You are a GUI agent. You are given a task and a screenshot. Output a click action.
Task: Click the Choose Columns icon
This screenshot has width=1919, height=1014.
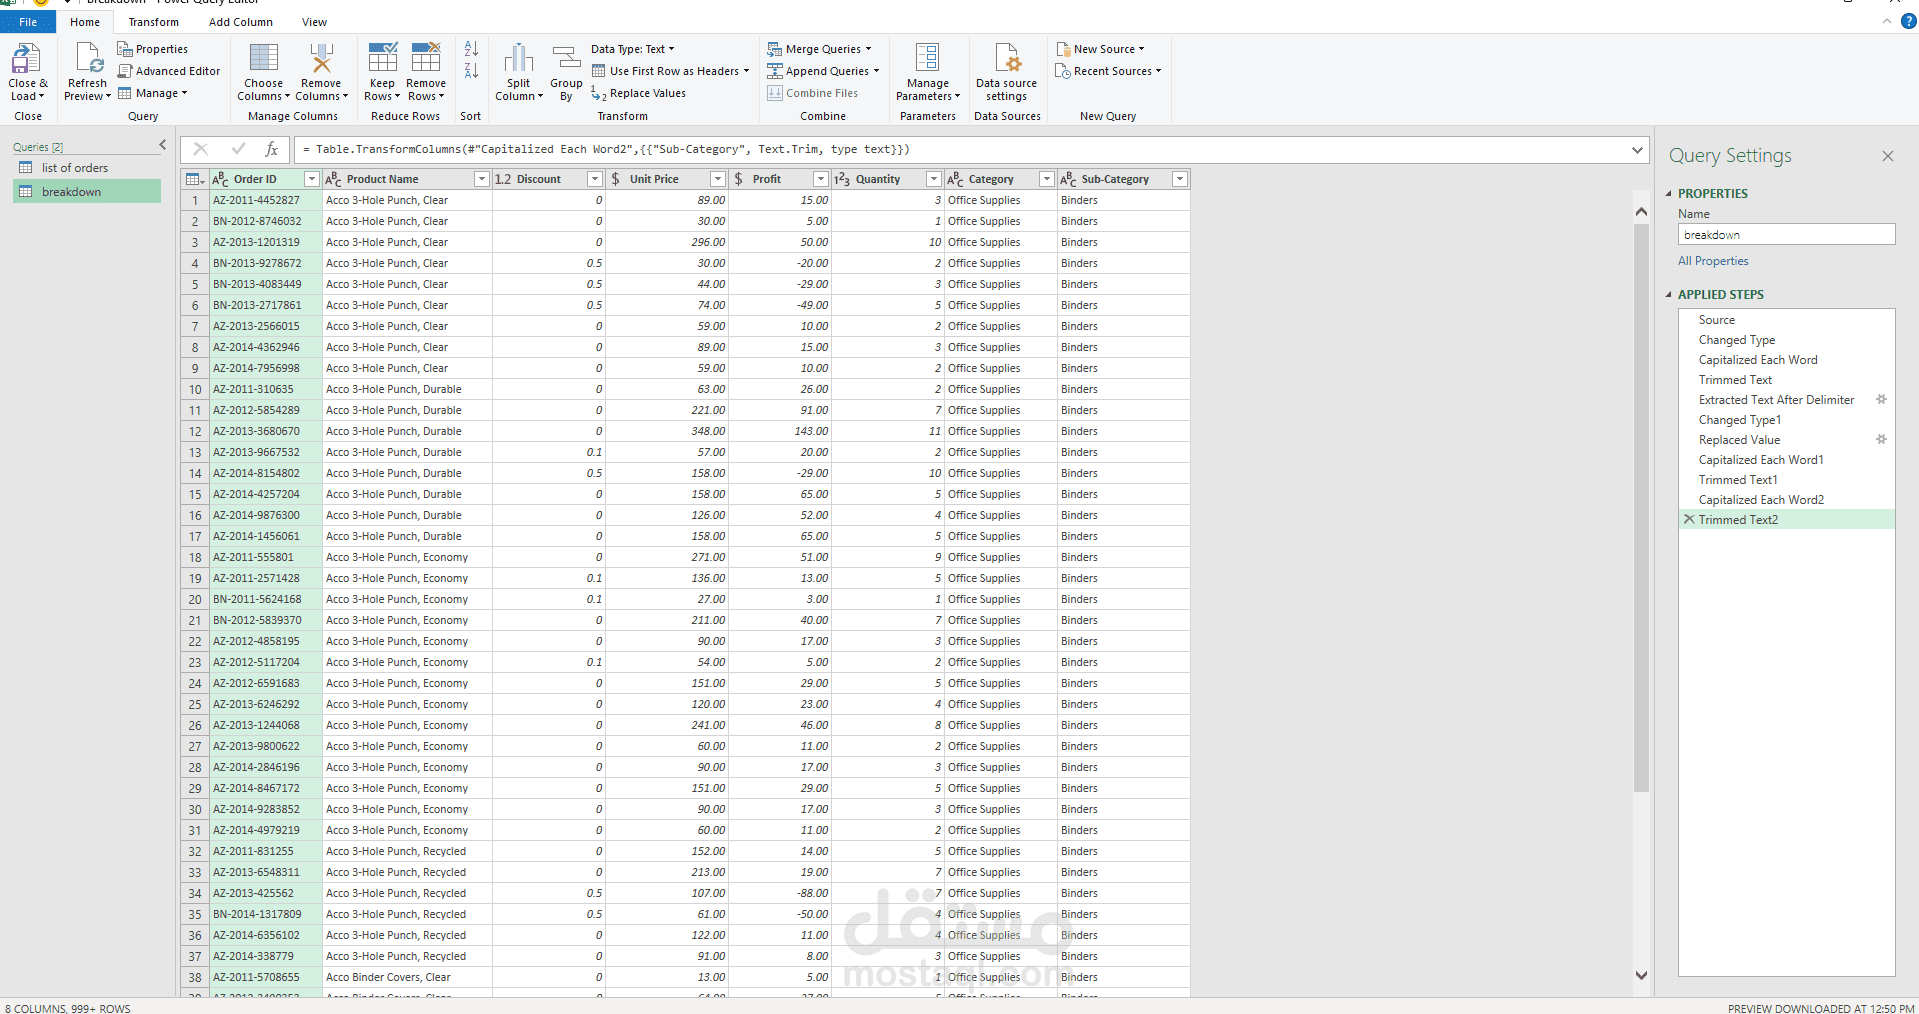coord(264,59)
